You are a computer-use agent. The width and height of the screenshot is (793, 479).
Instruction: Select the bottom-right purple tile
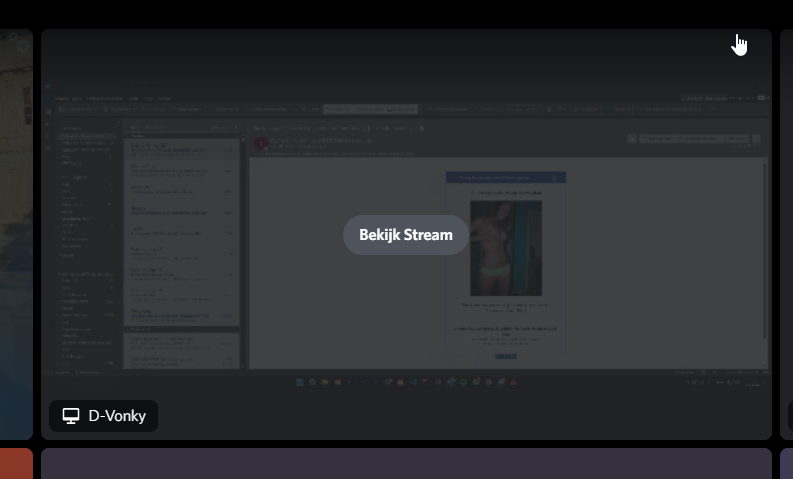[786, 464]
